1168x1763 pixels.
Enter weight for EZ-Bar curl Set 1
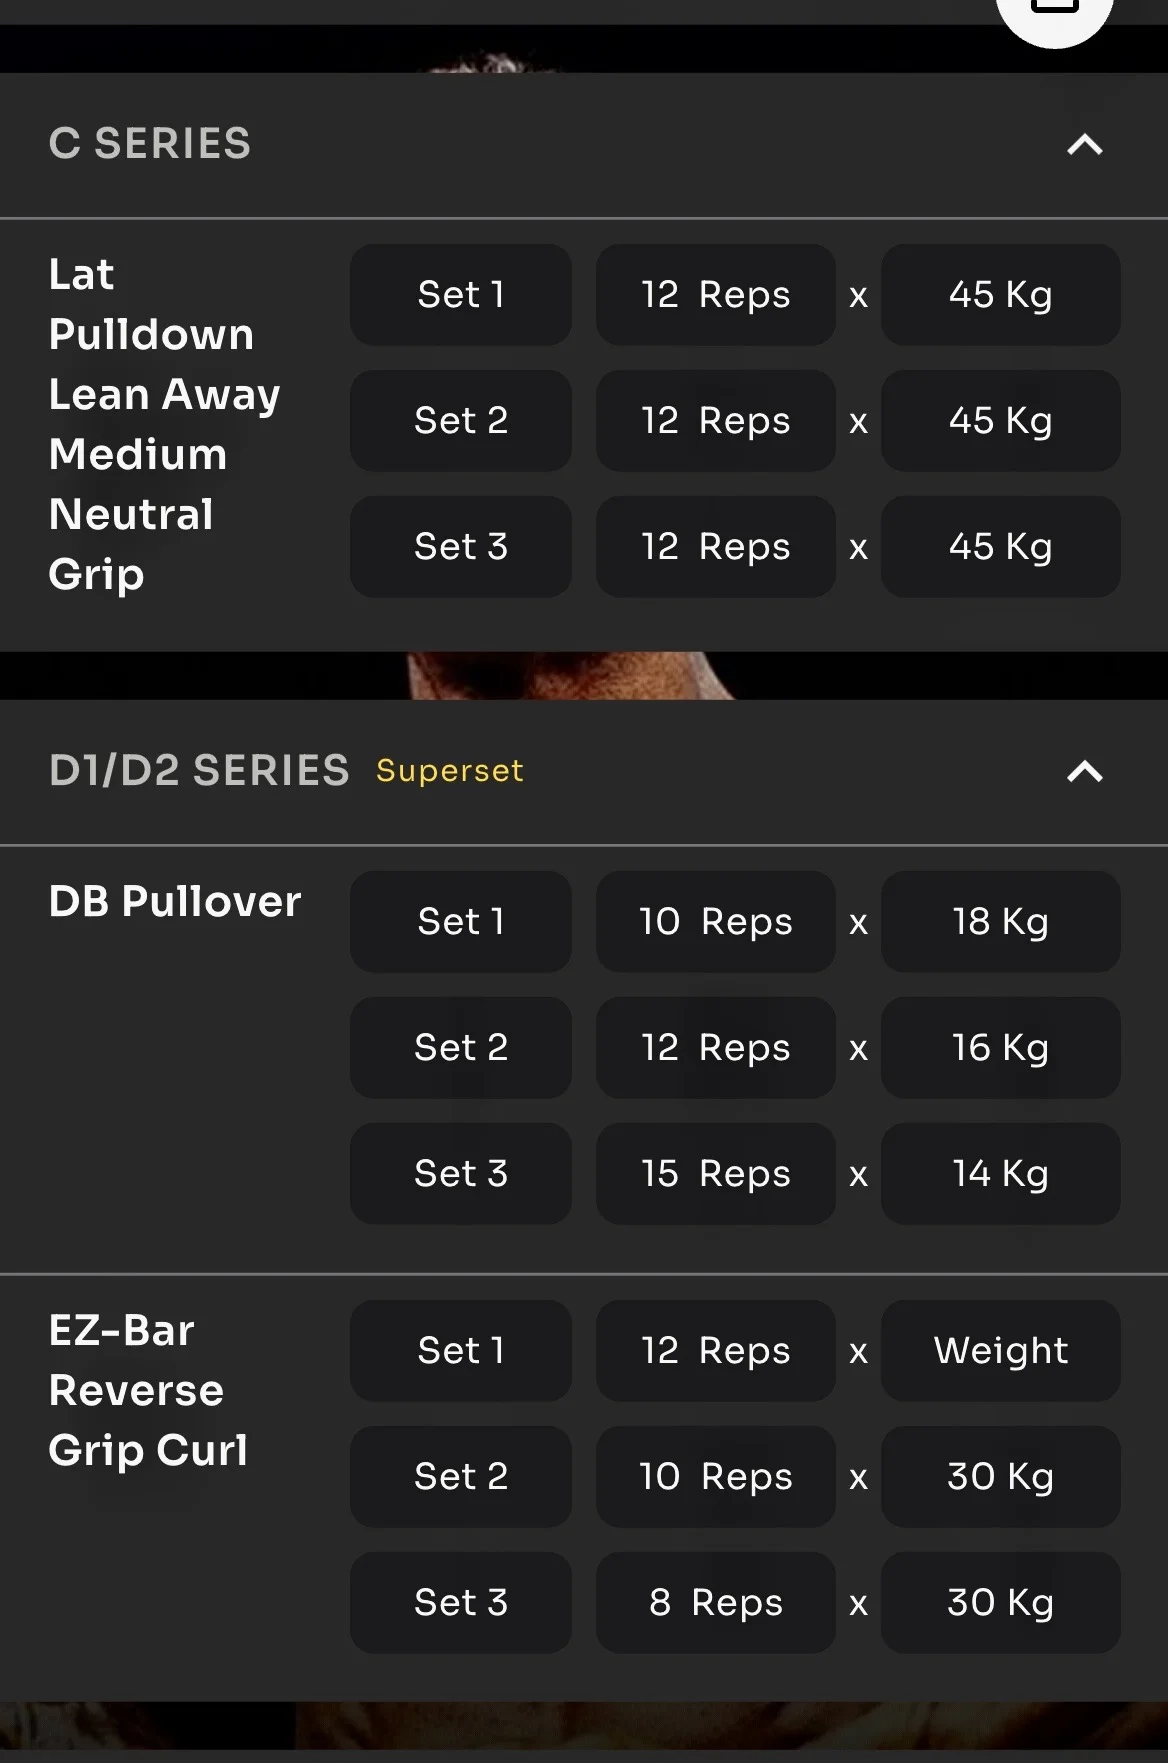coord(1000,1350)
